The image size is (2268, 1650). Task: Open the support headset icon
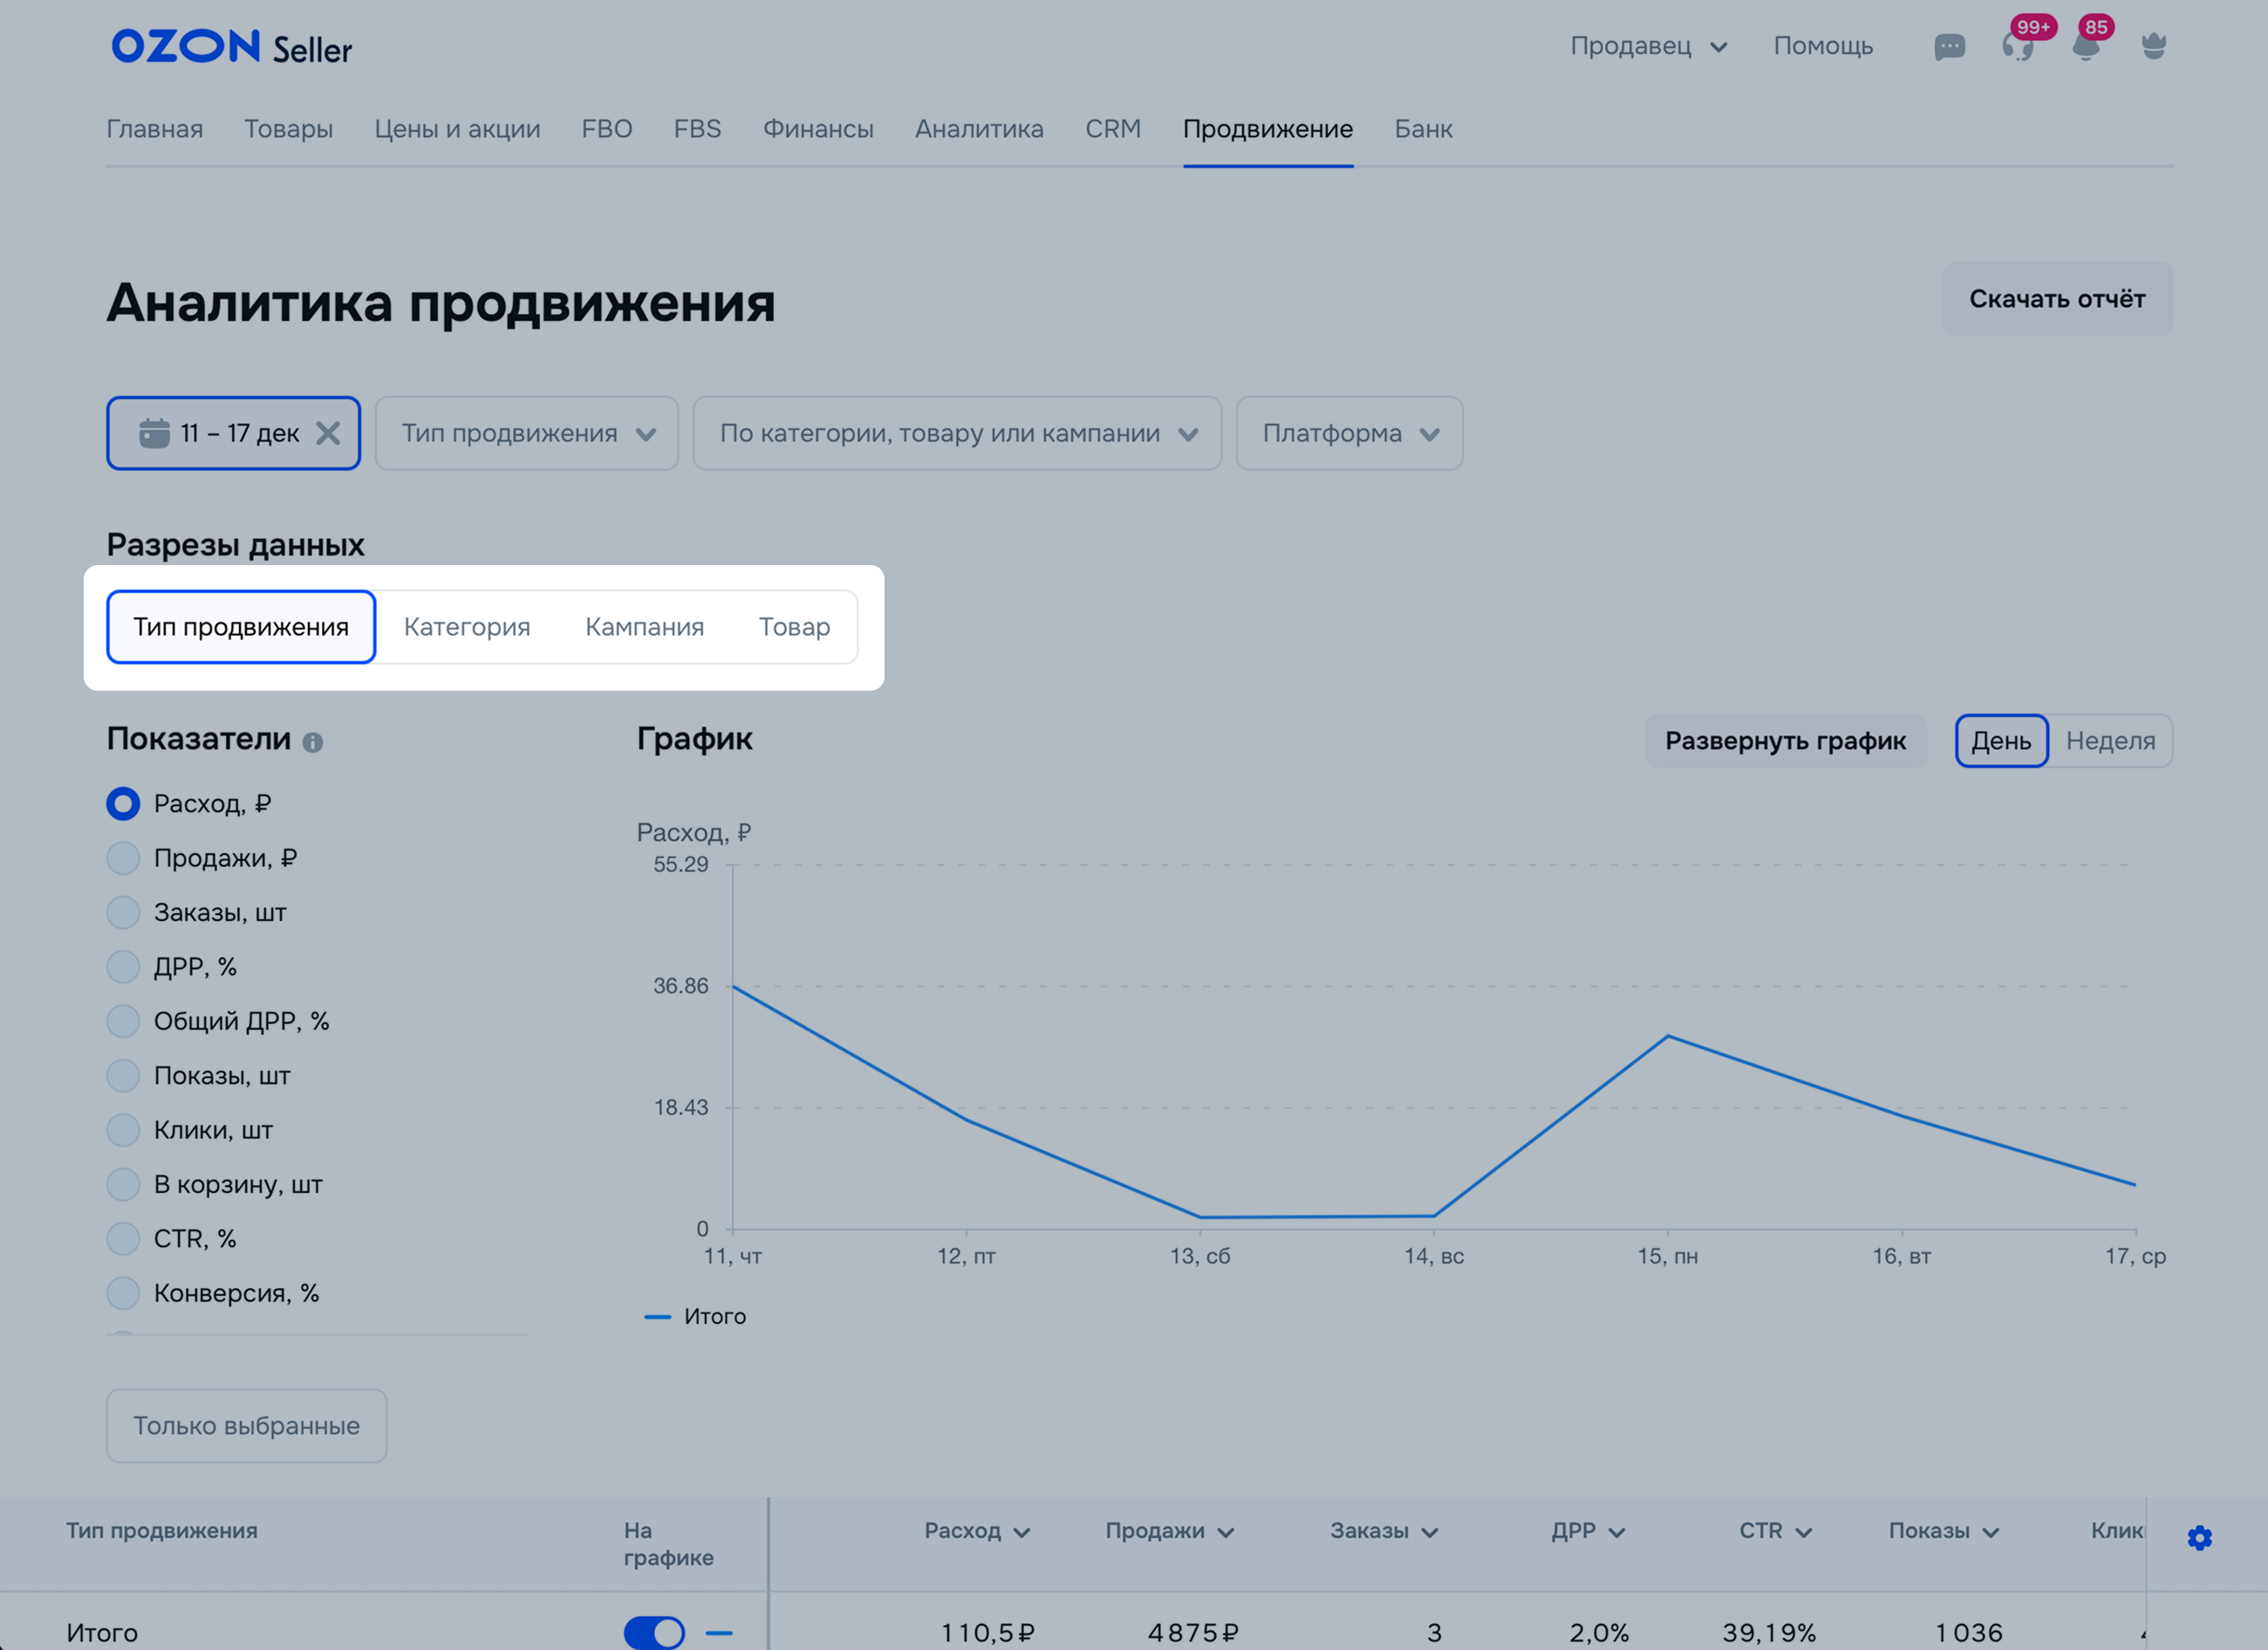[2017, 47]
